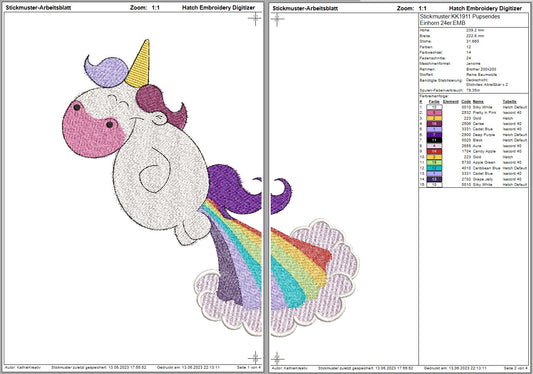
Task: Click the bottom registration crosshair on page 1
Action: click(255, 358)
